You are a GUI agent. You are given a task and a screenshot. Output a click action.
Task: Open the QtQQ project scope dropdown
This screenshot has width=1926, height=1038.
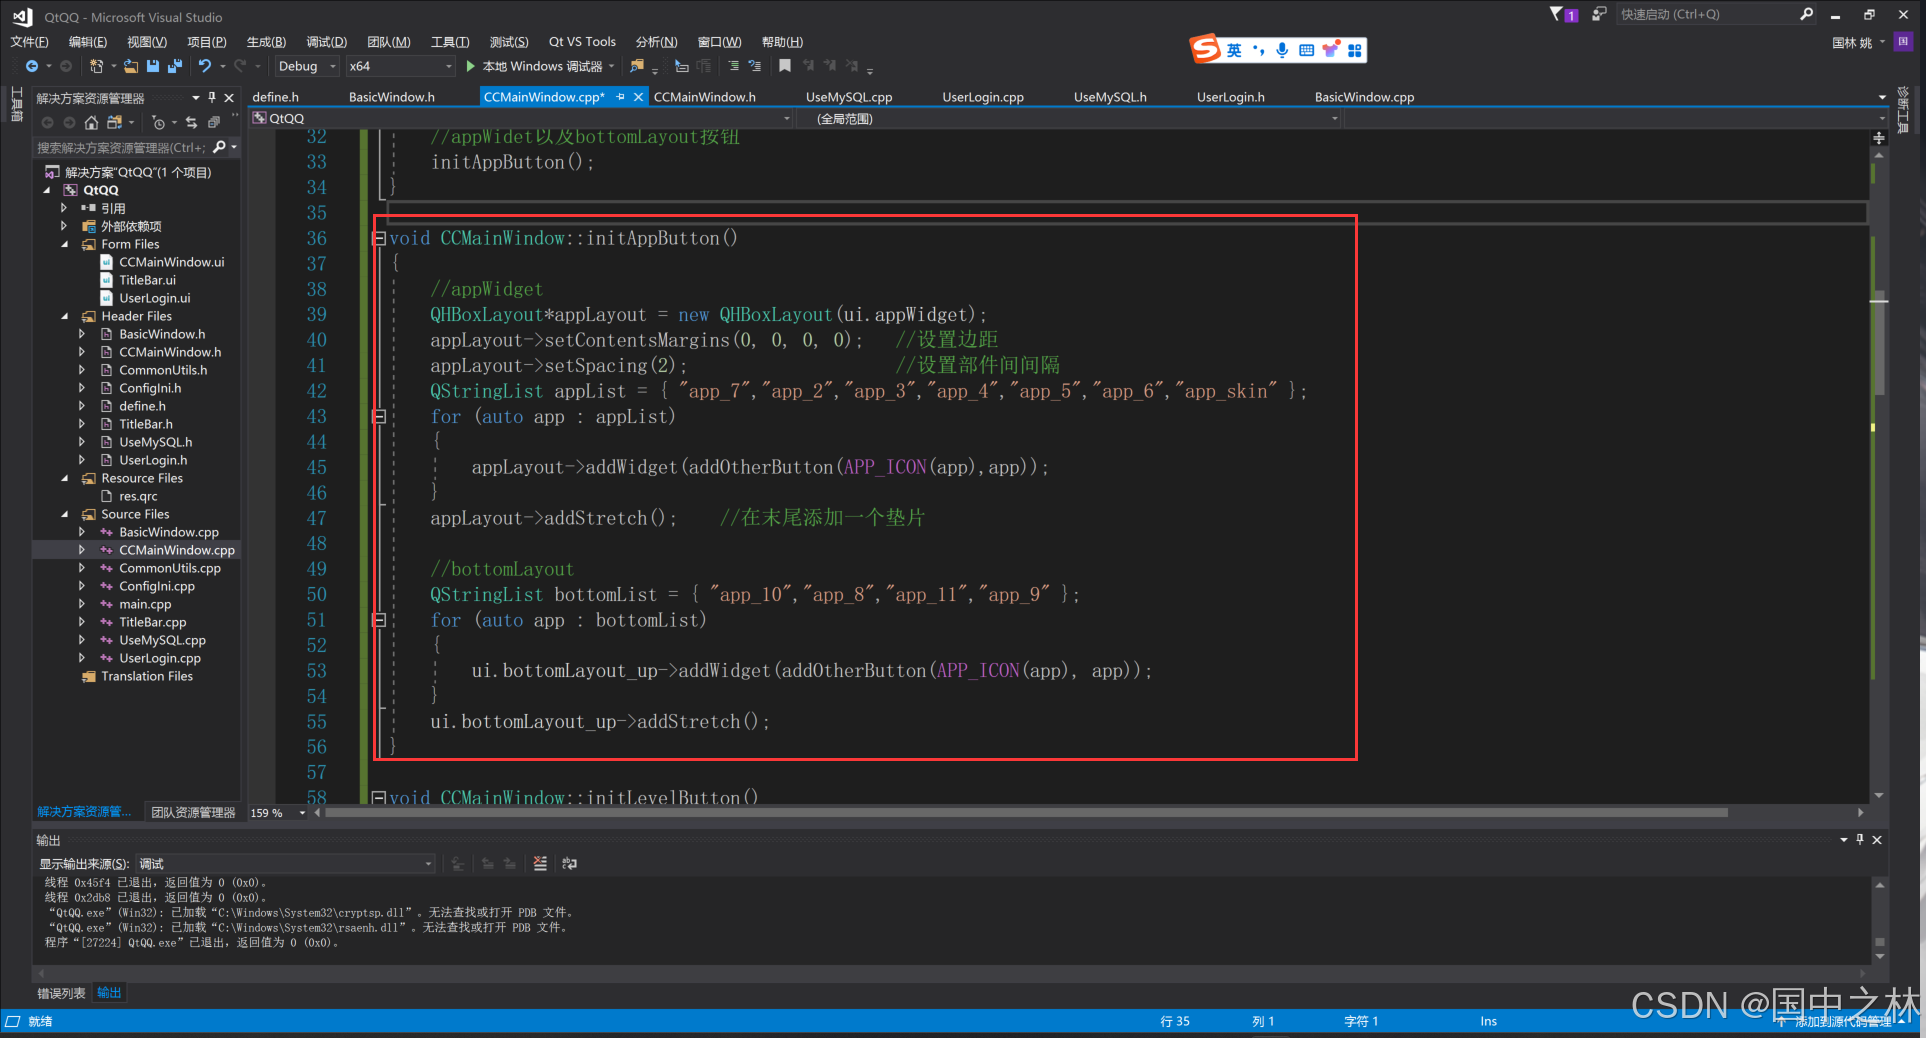[x=521, y=118]
